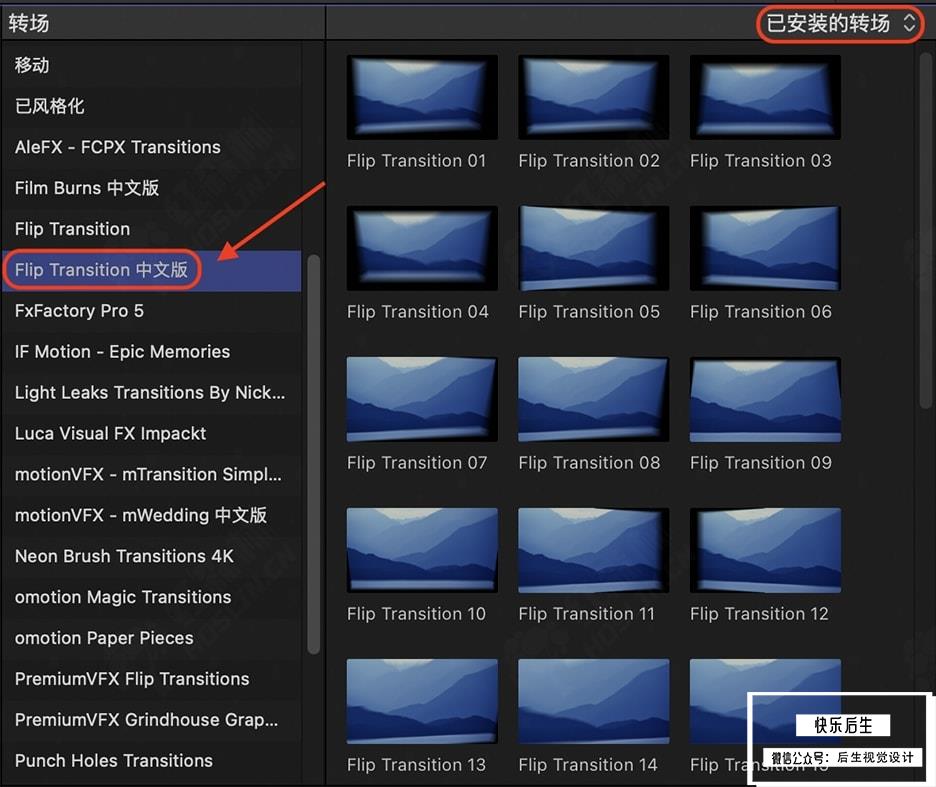Choose Light Leaks Transitions By Nick category
Screen dimensions: 936x787
tap(152, 392)
